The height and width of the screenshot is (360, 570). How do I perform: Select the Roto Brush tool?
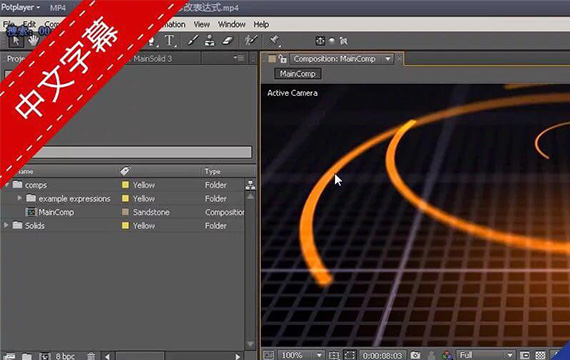[251, 40]
